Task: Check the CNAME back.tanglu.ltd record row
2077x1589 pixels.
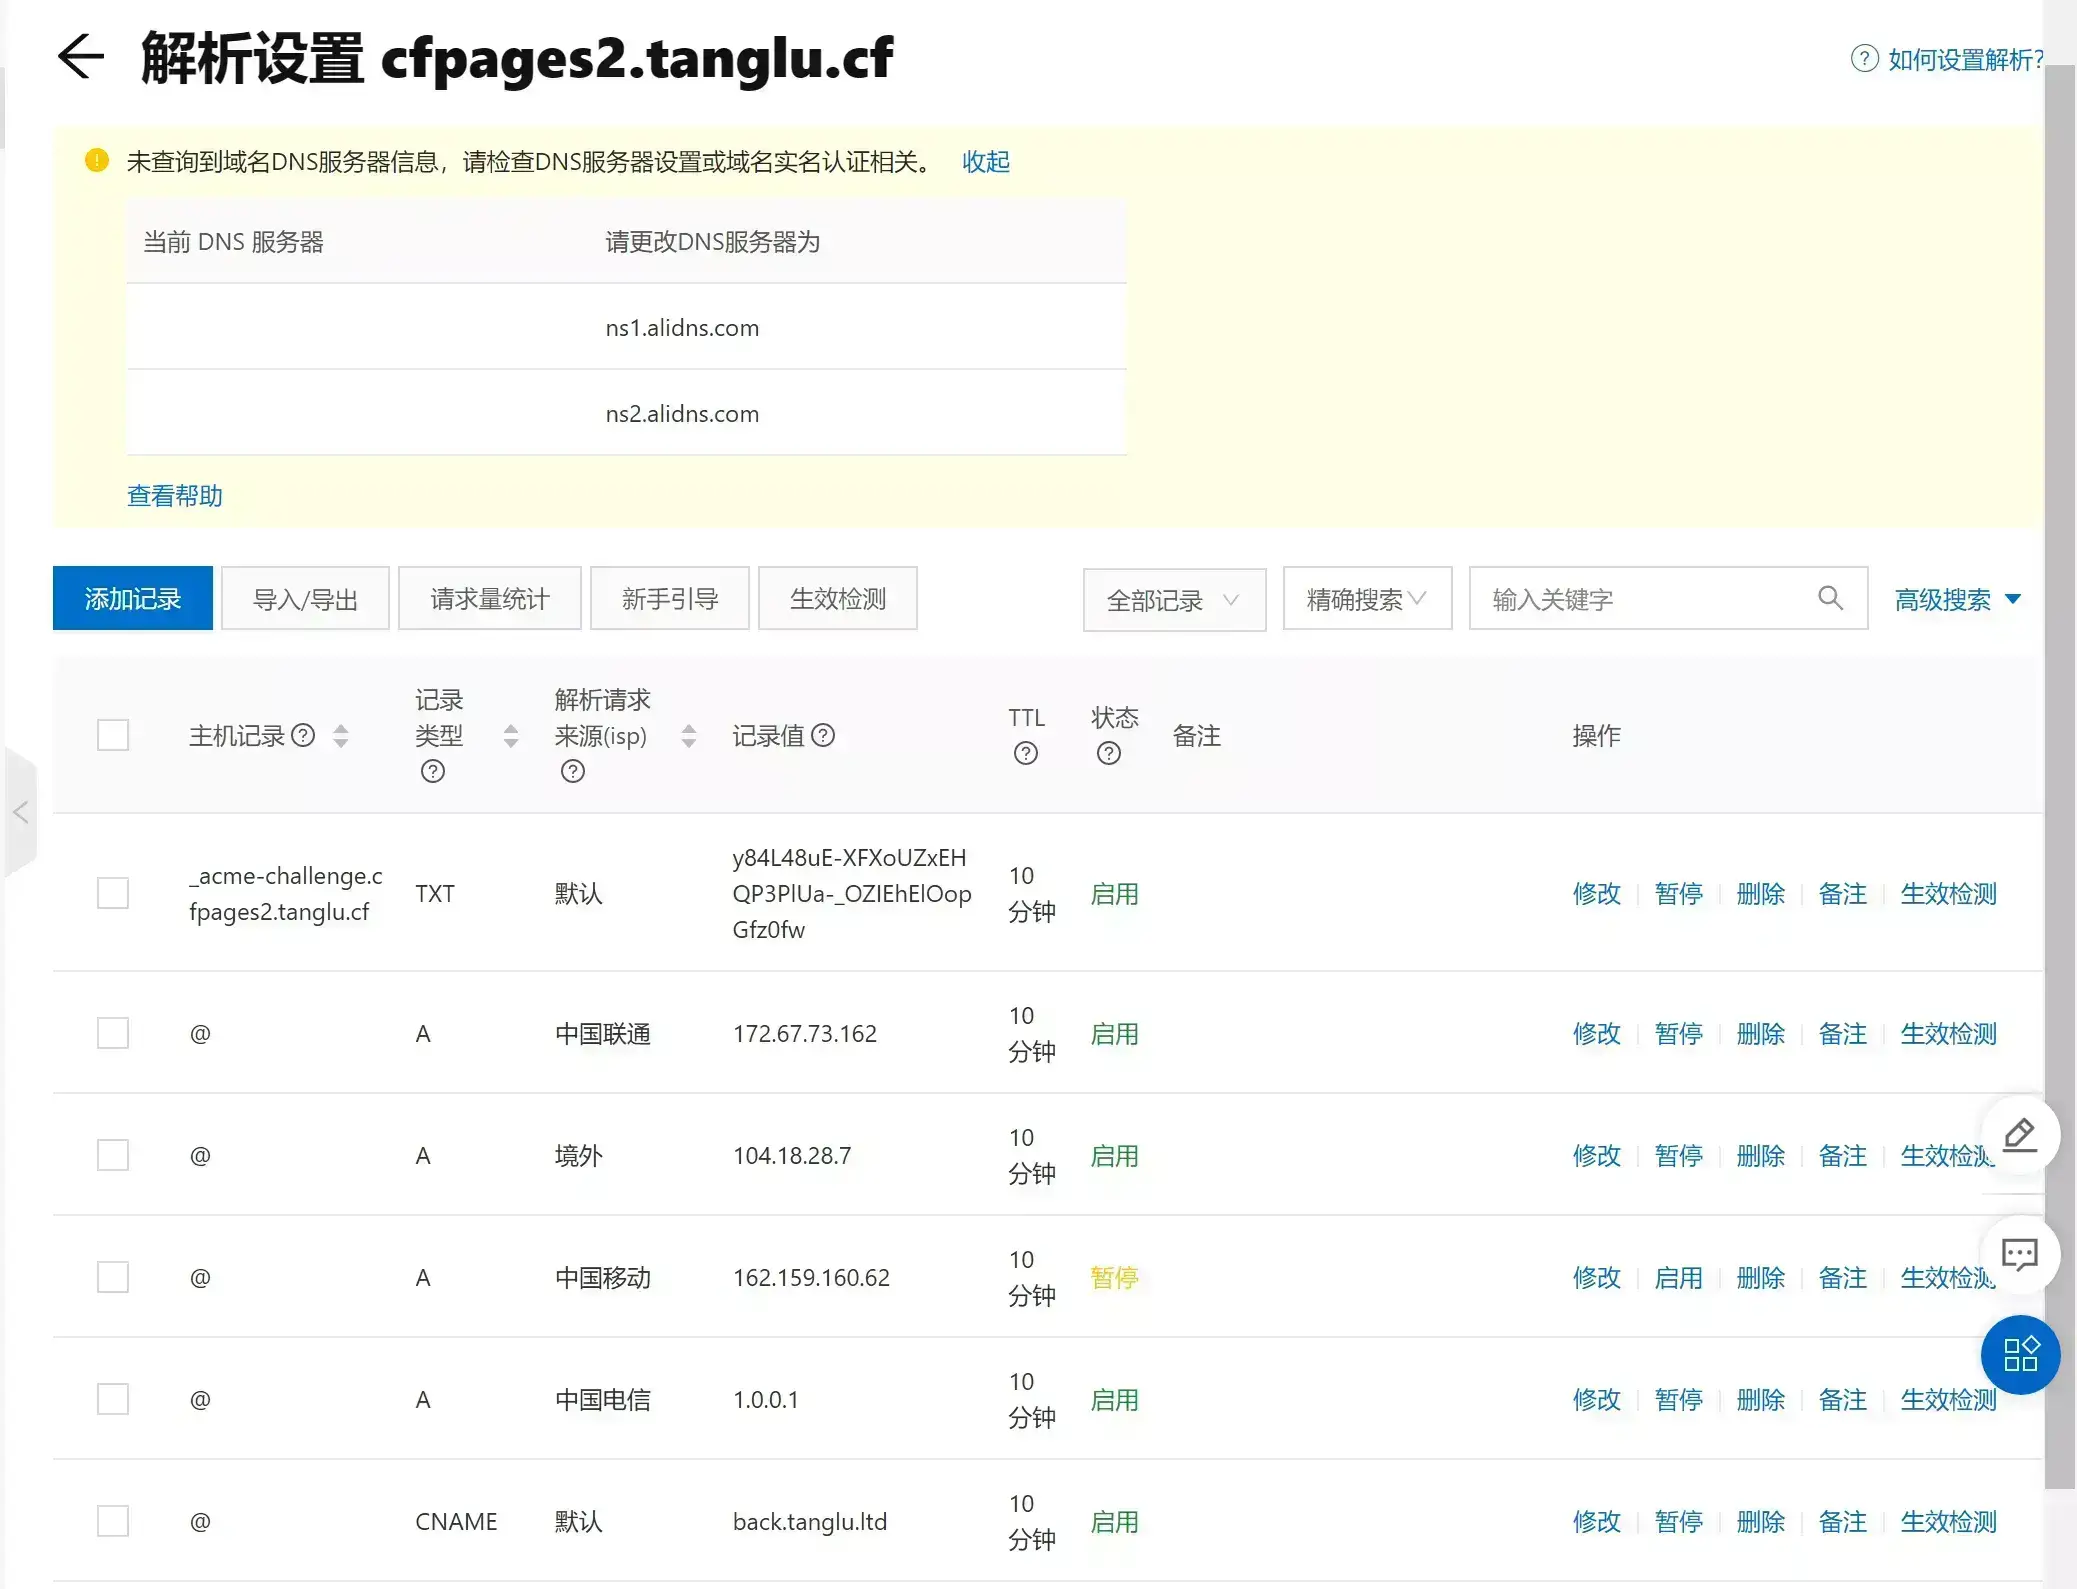Action: [x=113, y=1521]
